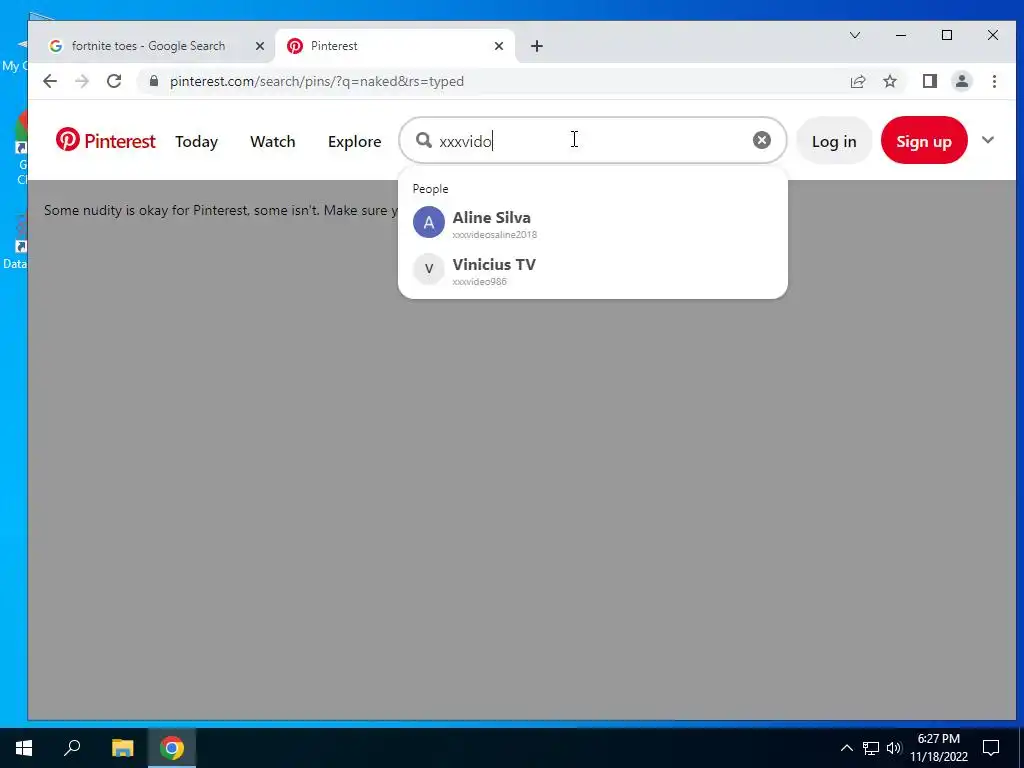Go forward in browser history
This screenshot has height=768, width=1024.
pyautogui.click(x=82, y=82)
